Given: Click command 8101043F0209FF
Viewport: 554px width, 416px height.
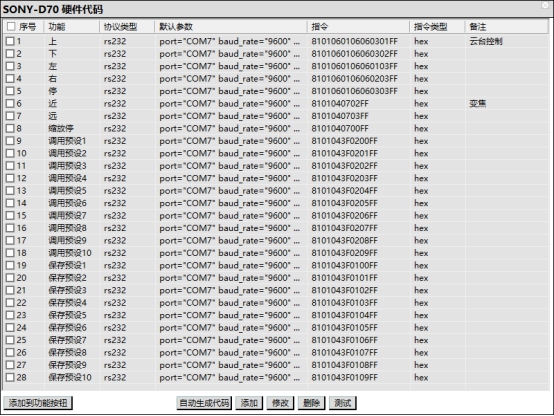Looking at the screenshot, I should point(344,253).
